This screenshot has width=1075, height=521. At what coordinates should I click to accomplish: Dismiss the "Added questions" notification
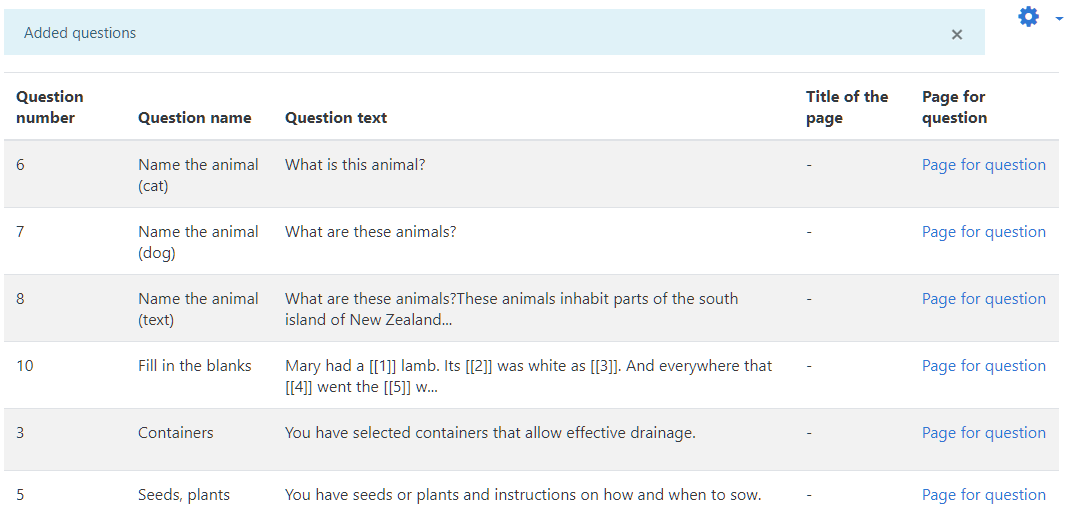[x=956, y=34]
